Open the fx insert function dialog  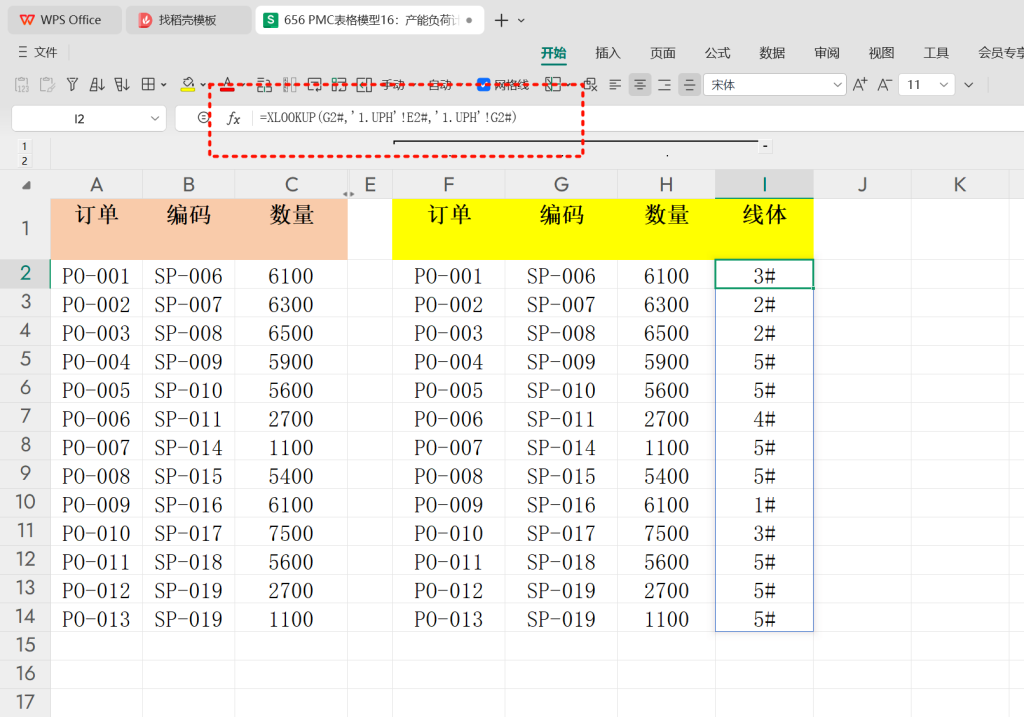coord(233,118)
